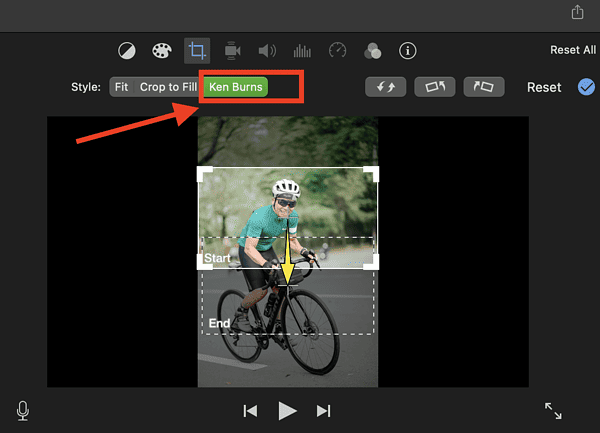Rotate the clip clockwise
This screenshot has height=433, width=600.
click(484, 87)
